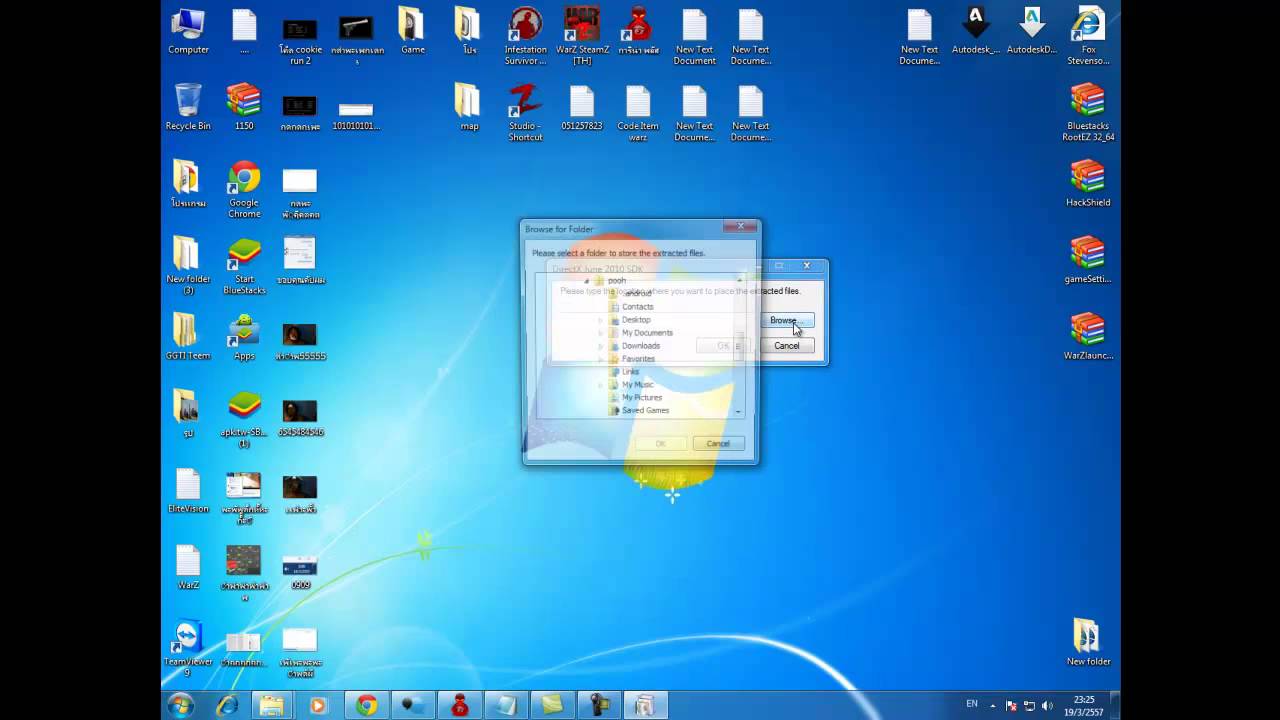Viewport: 1280px width, 720px height.
Task: Launch the Infestation Survivor shortcut
Action: tap(525, 37)
